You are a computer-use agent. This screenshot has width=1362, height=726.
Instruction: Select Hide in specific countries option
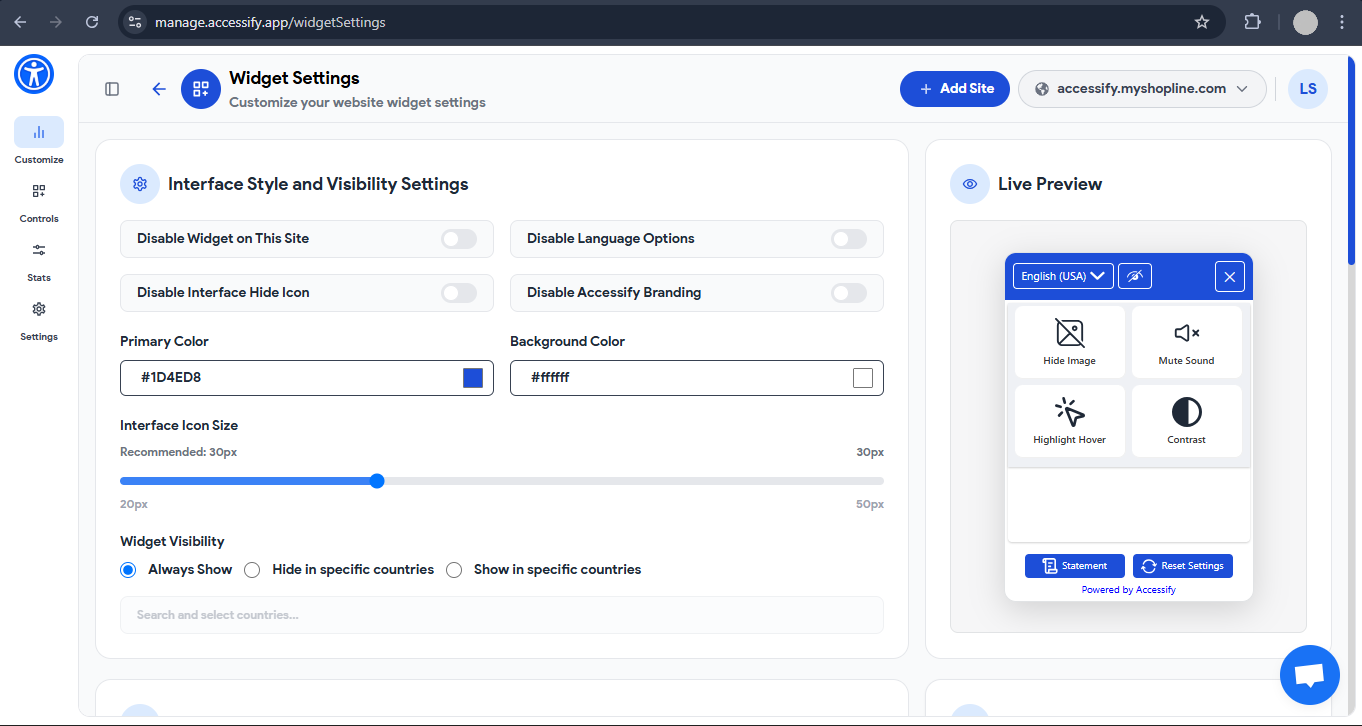[x=251, y=569]
